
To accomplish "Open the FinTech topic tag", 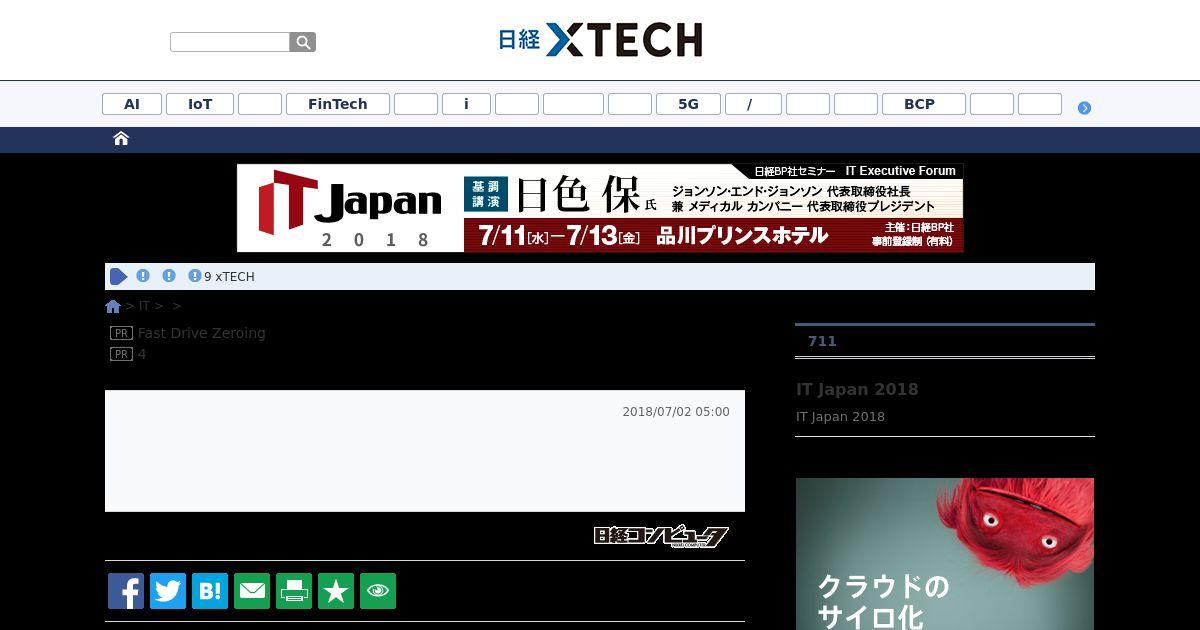I will point(338,104).
